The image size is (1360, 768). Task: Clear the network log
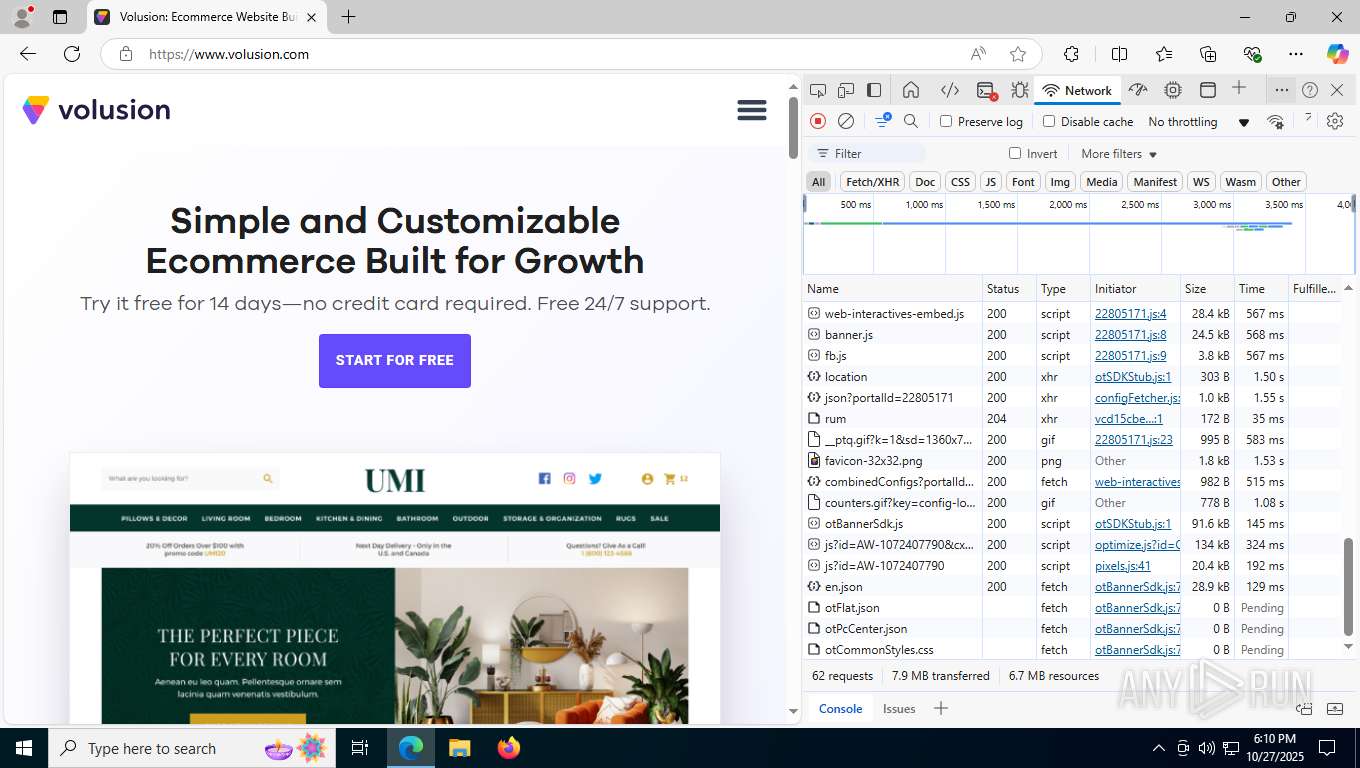tap(846, 121)
